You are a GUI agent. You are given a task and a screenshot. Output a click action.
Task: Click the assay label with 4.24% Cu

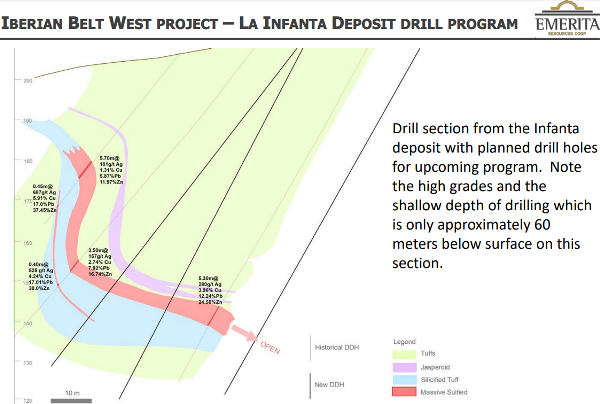tap(41, 276)
